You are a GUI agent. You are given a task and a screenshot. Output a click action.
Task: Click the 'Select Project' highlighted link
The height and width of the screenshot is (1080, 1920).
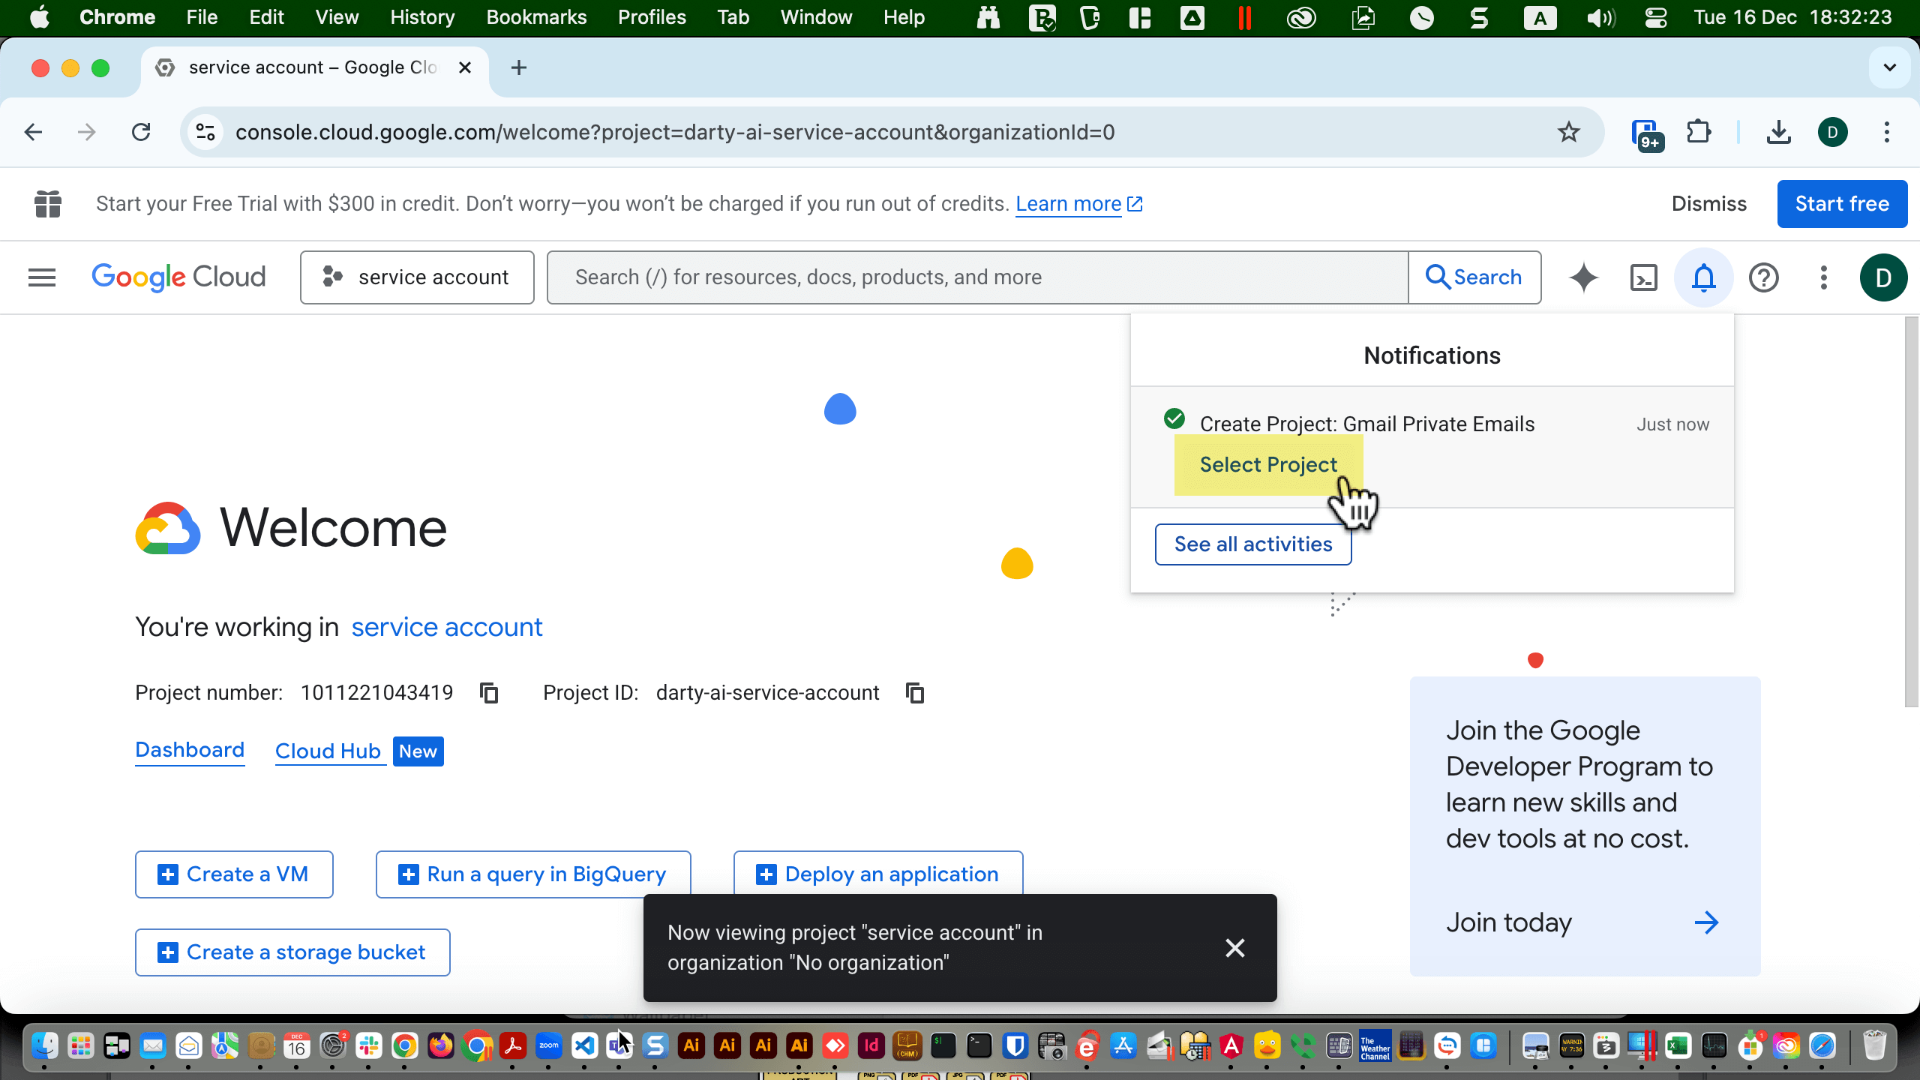point(1267,464)
